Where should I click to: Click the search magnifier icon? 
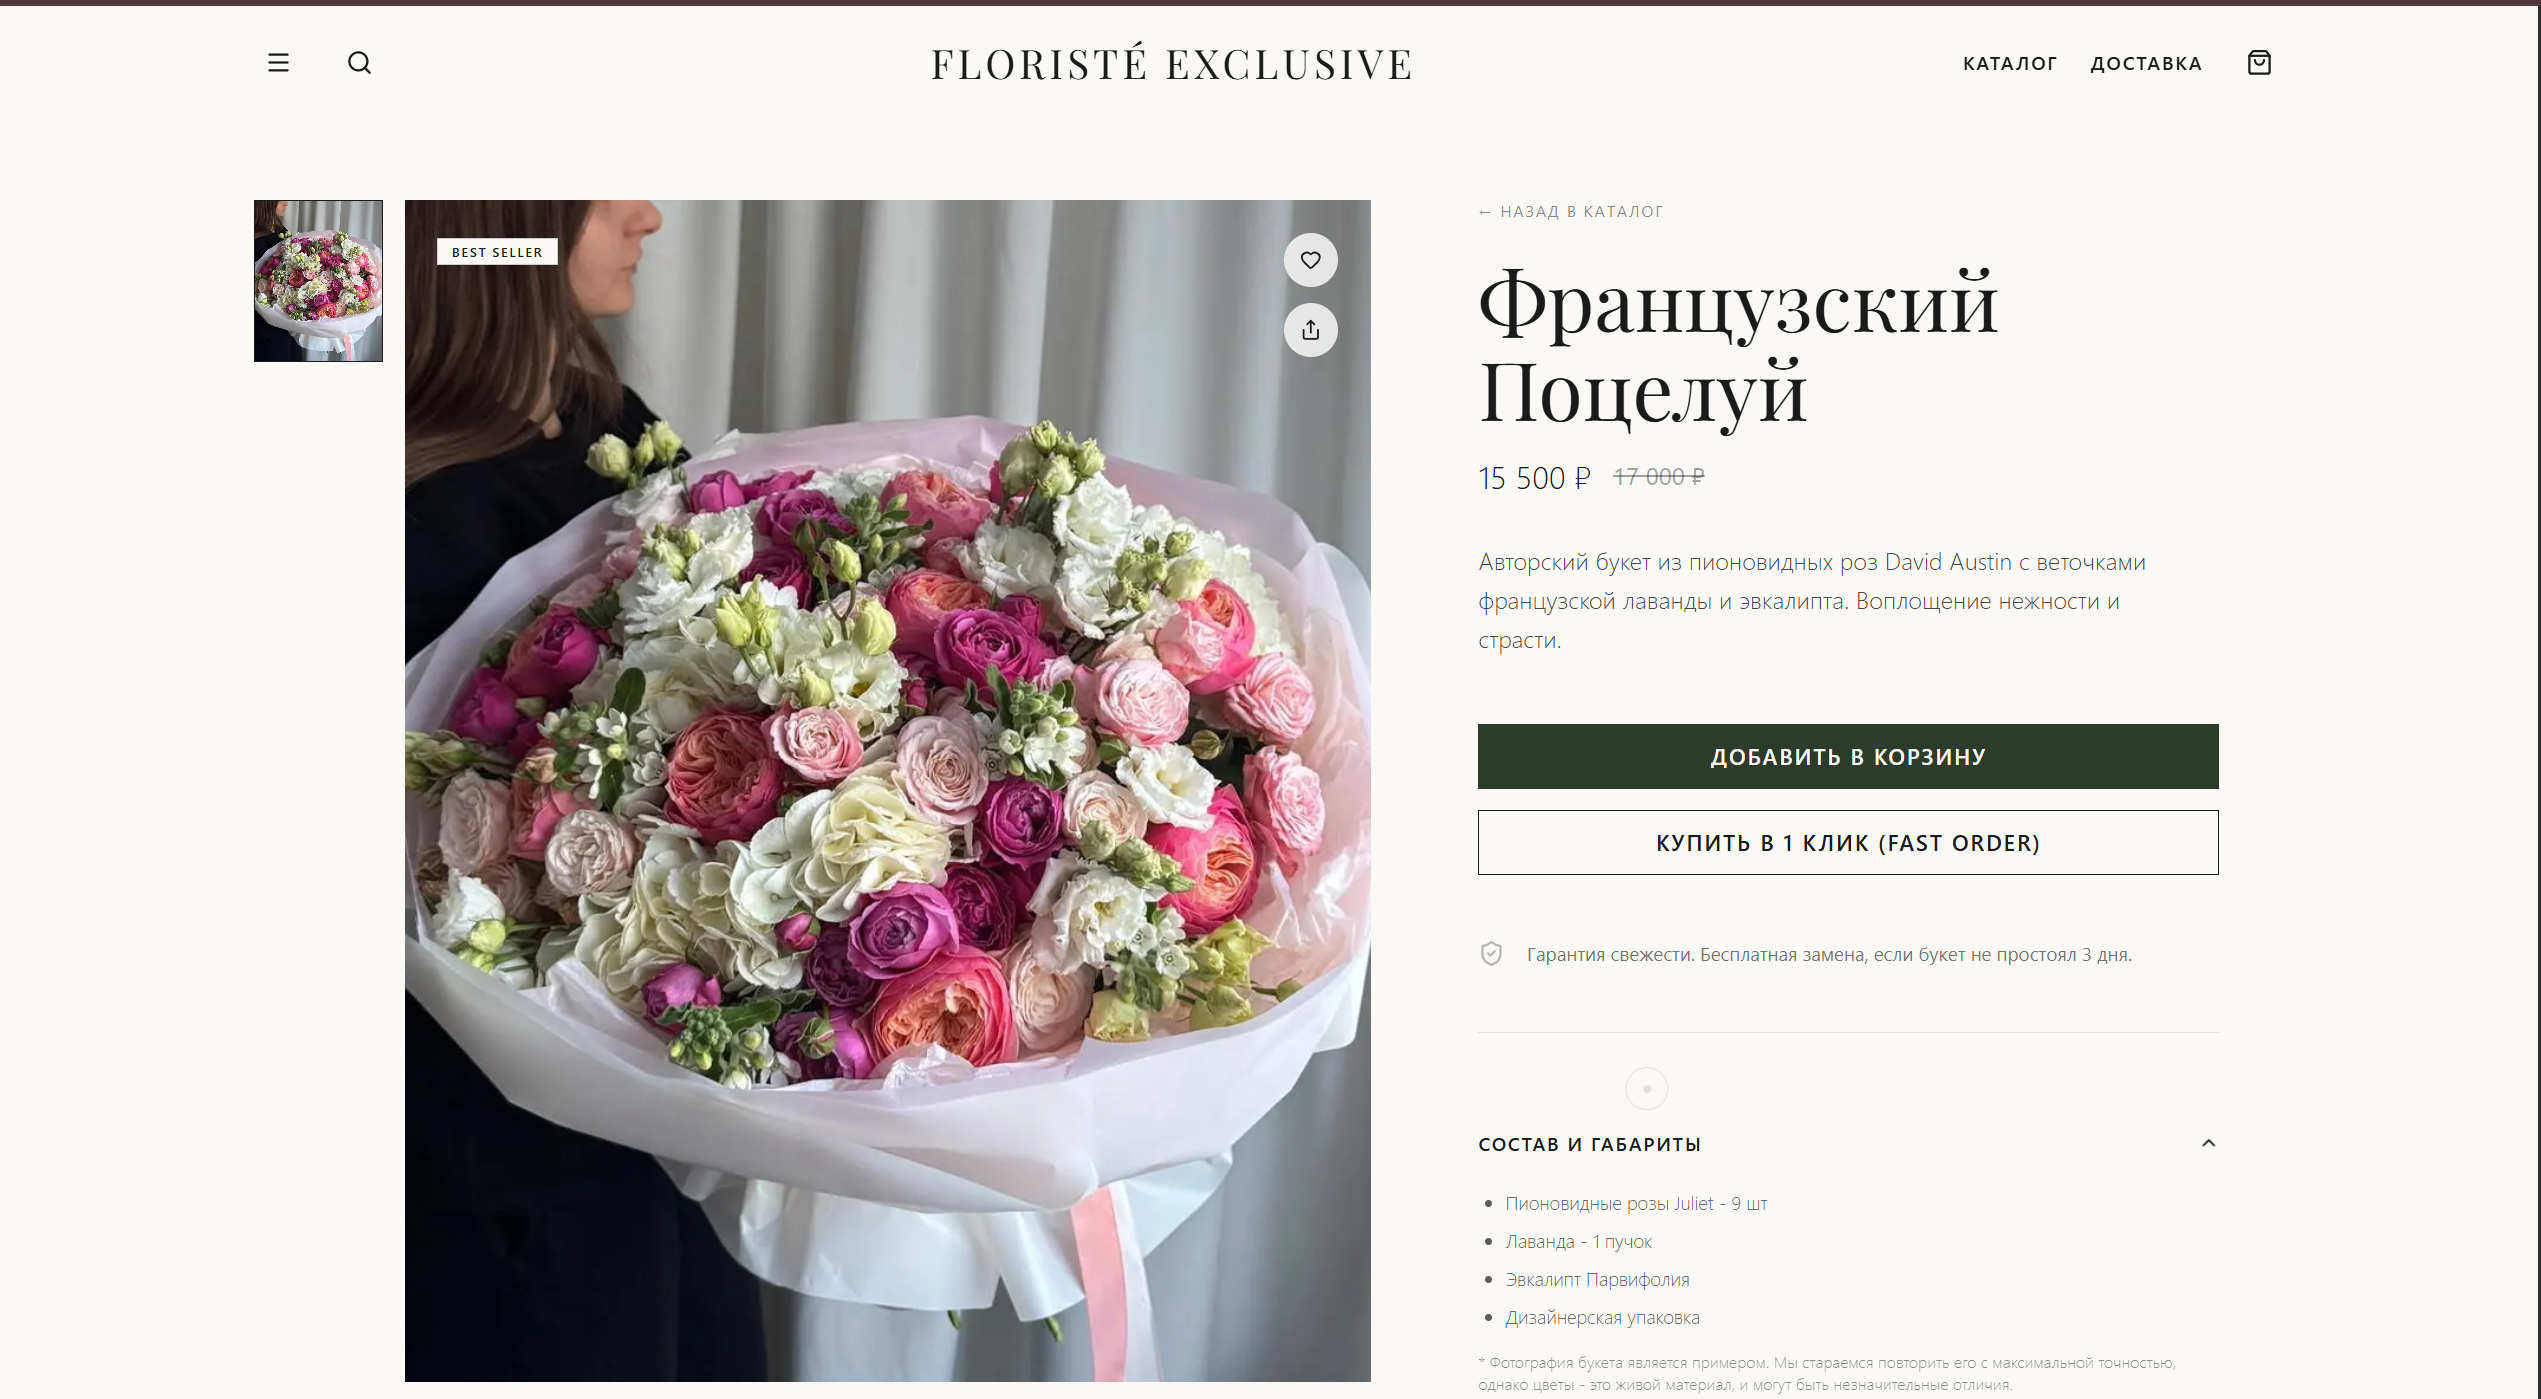coord(359,63)
